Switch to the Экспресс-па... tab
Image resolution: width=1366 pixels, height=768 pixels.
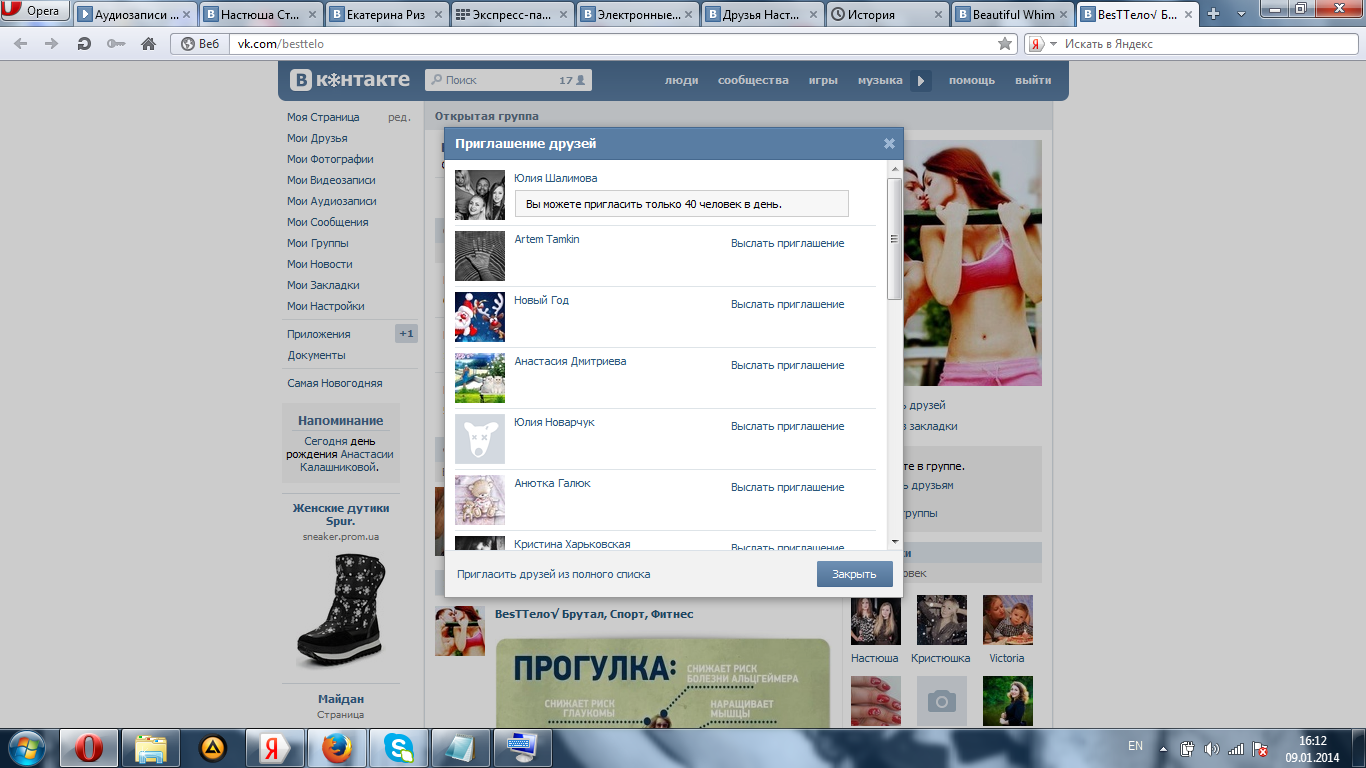tap(513, 14)
